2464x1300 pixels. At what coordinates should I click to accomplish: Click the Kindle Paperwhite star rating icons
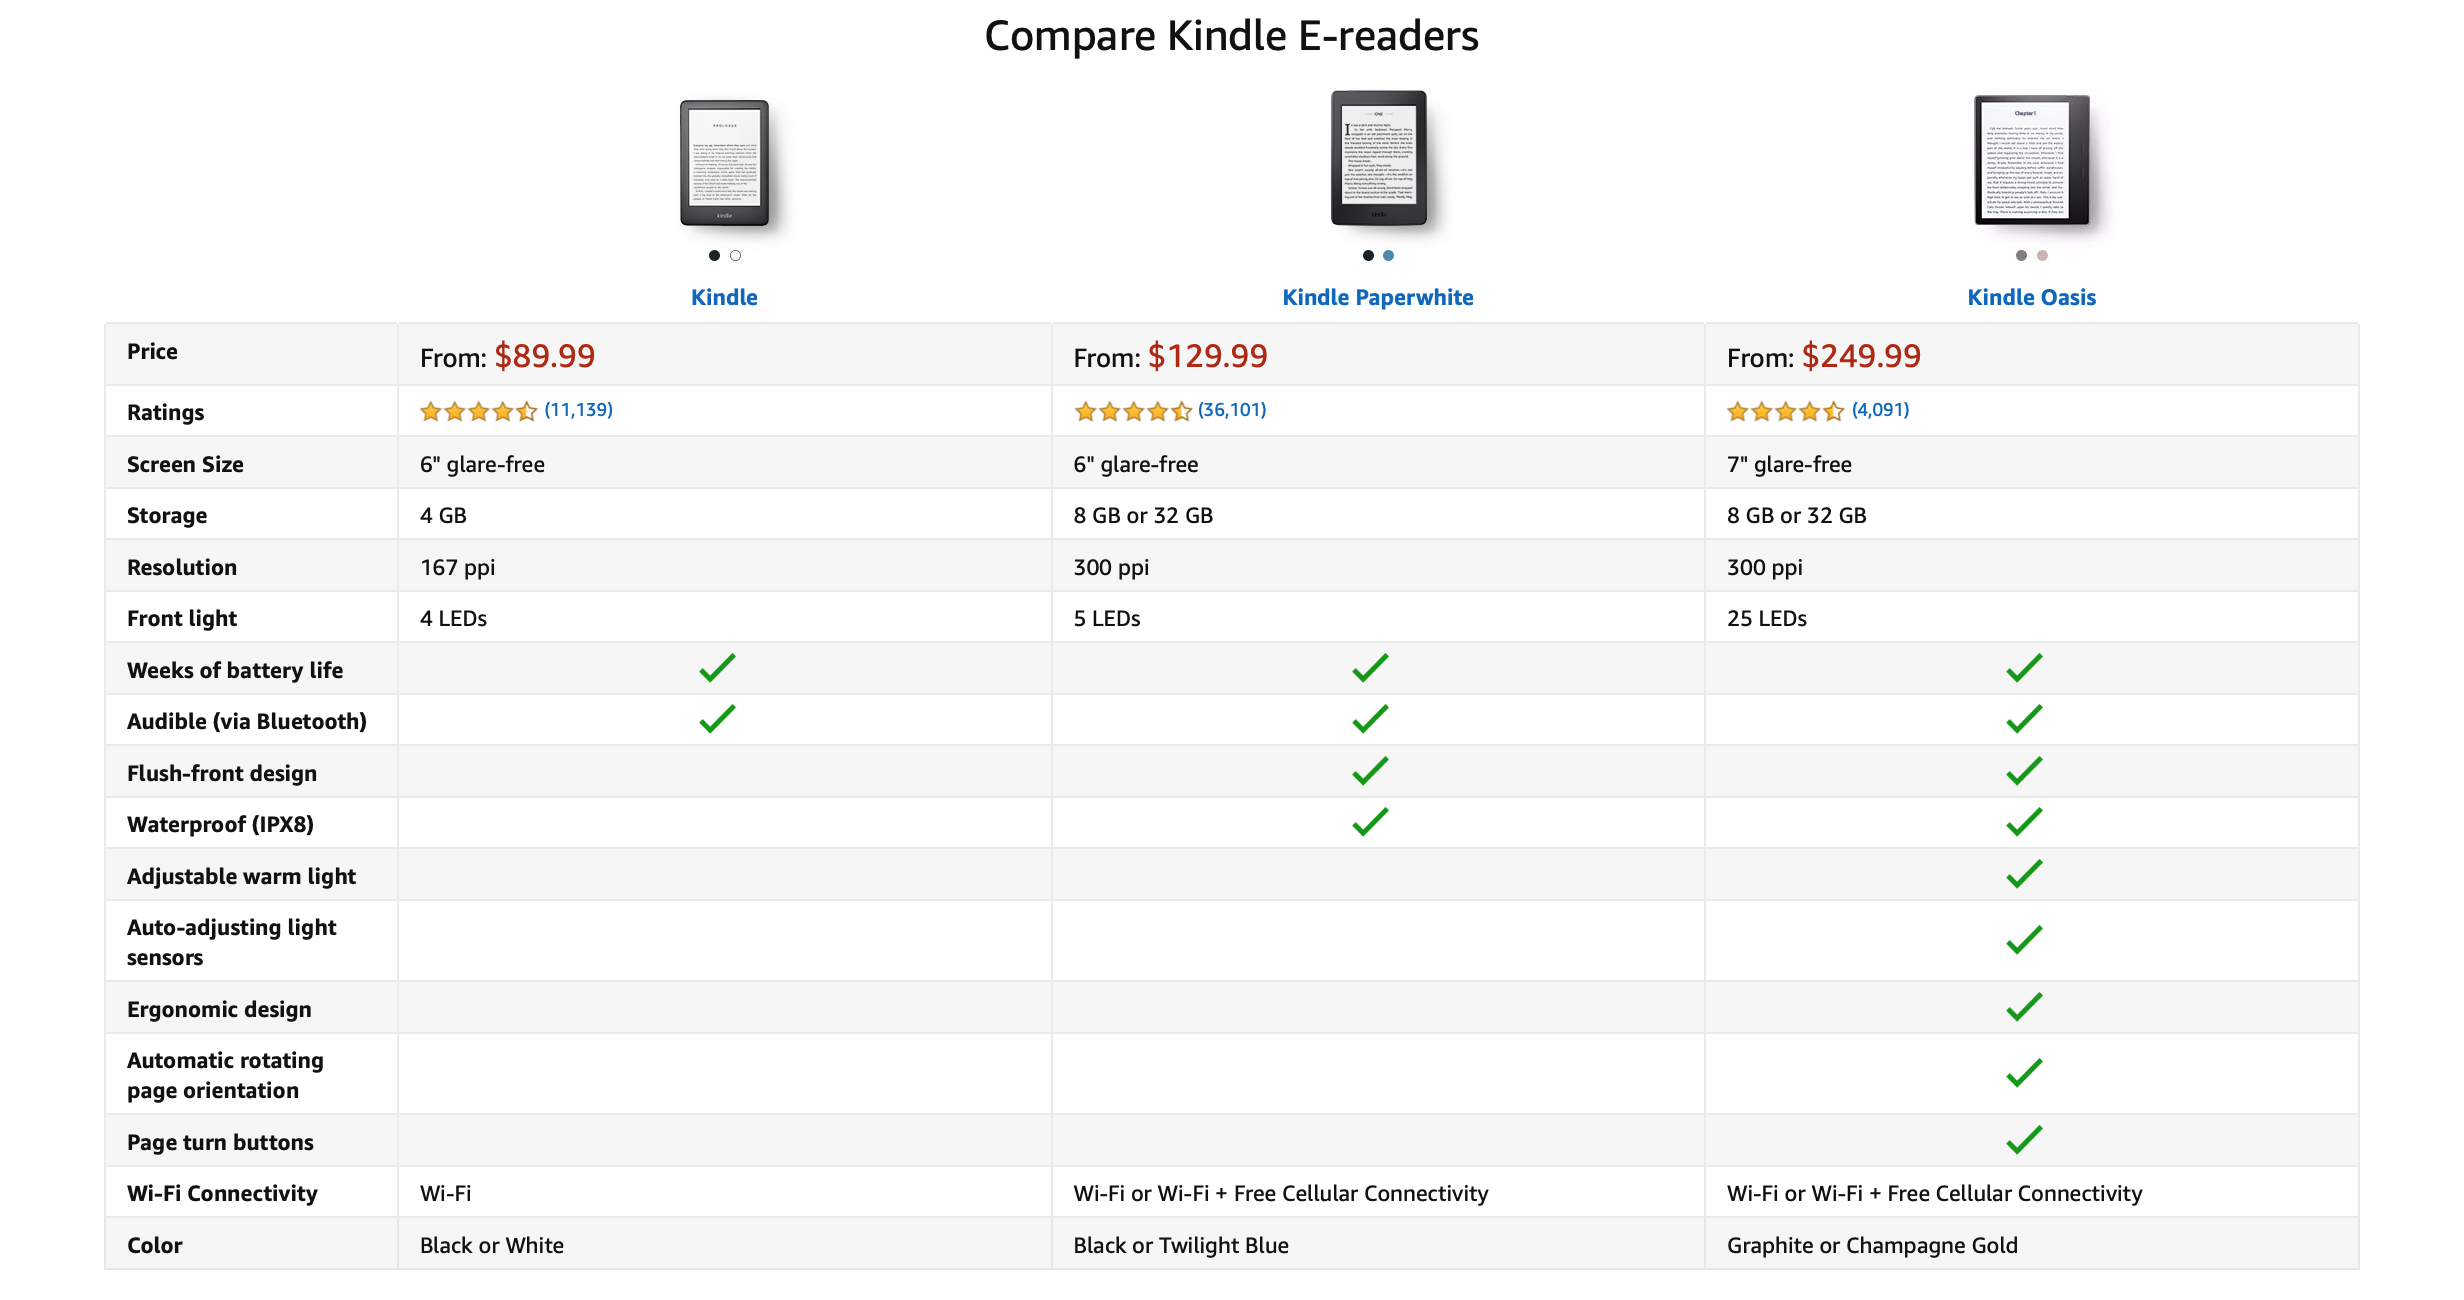click(x=1132, y=411)
